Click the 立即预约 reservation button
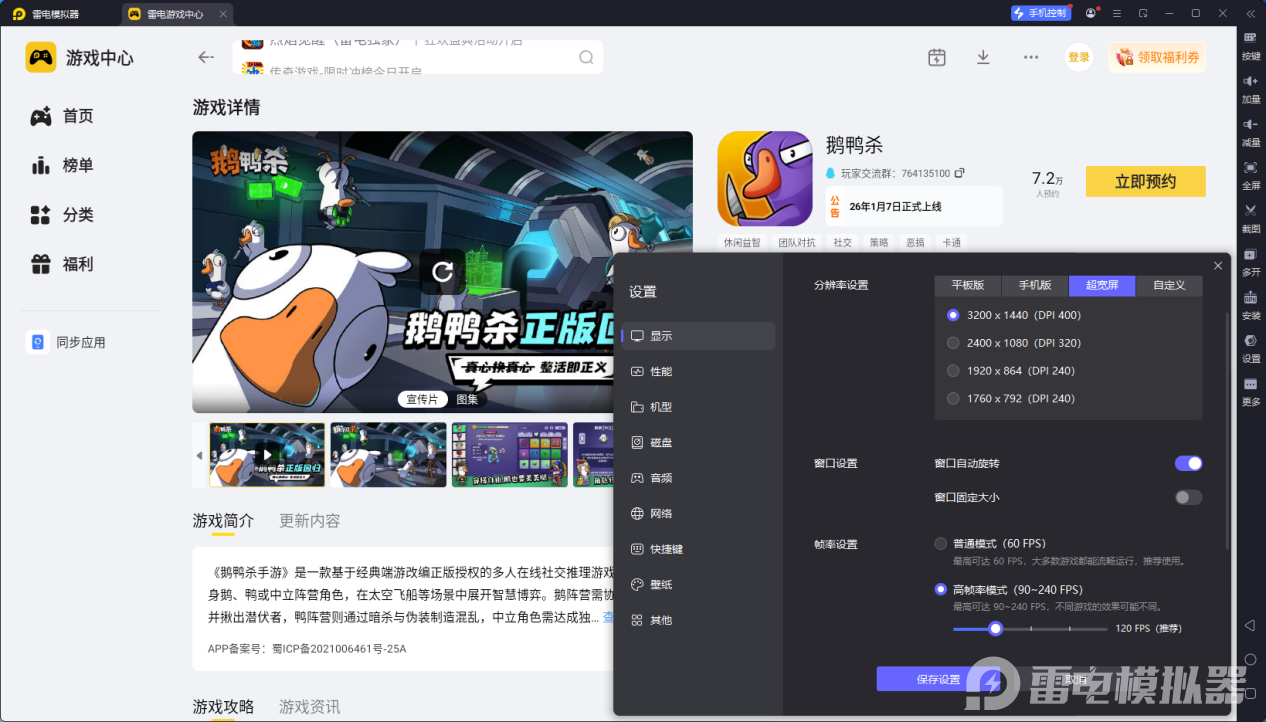Screen dimensions: 1266x722 click(x=1145, y=181)
